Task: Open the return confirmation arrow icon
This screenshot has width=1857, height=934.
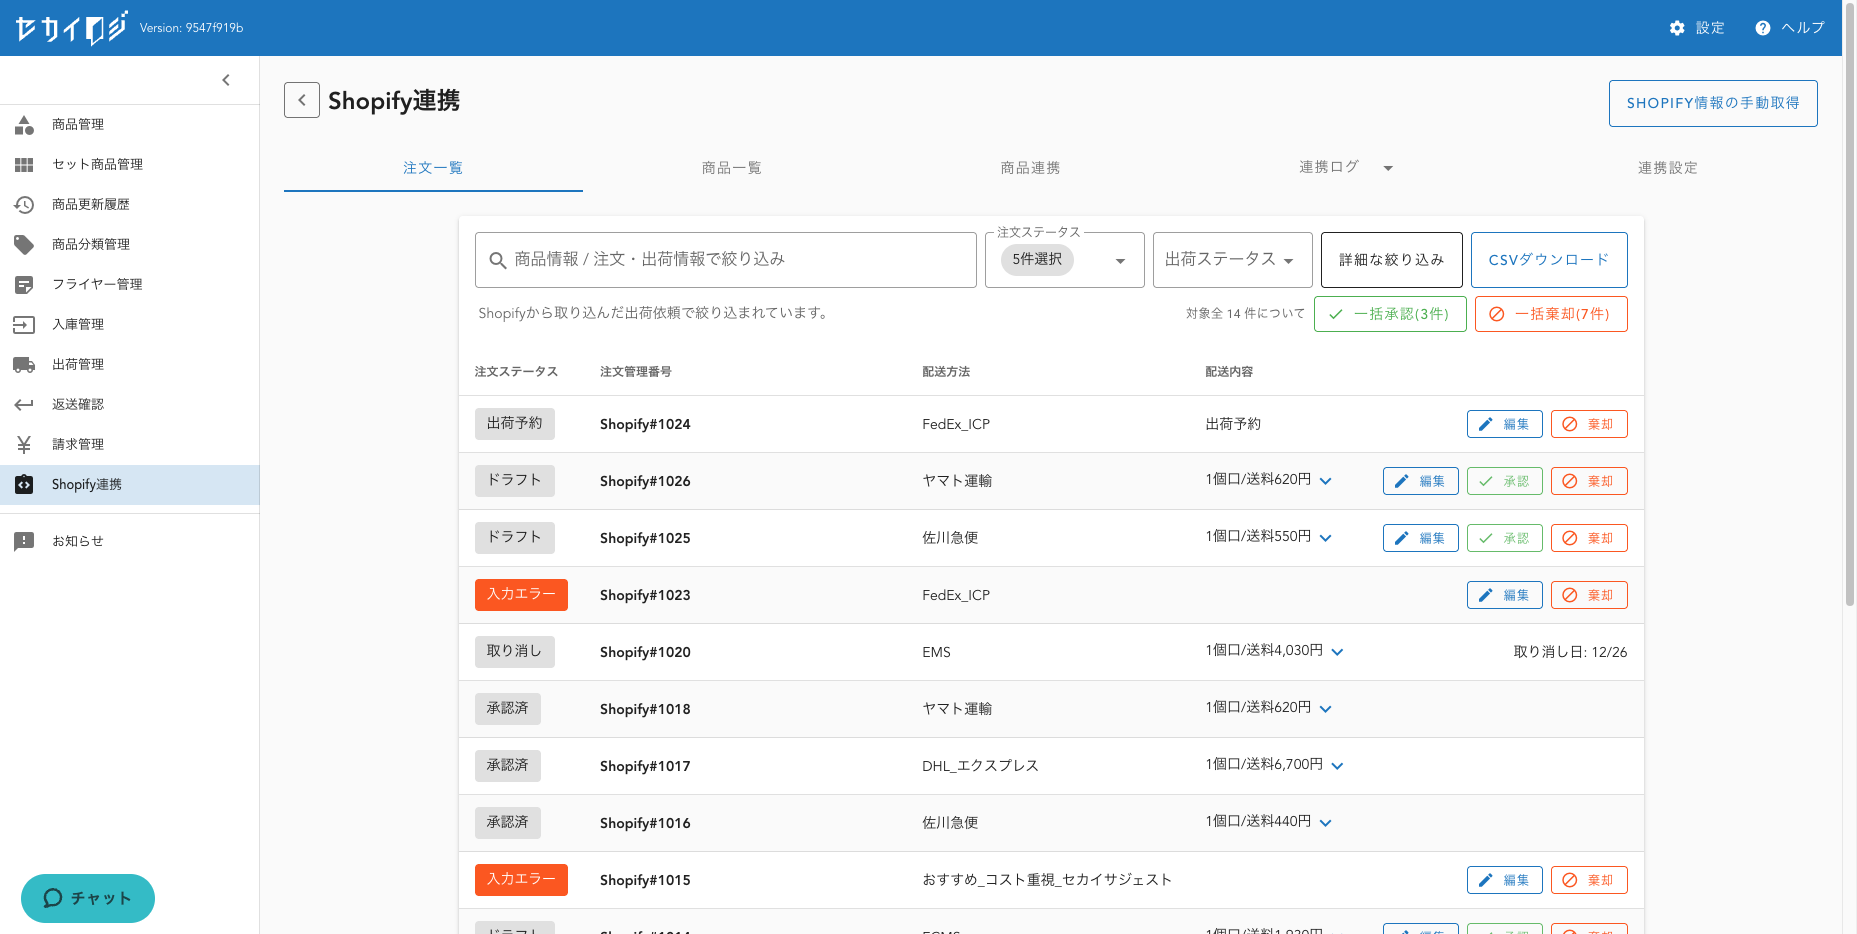Action: (x=24, y=405)
